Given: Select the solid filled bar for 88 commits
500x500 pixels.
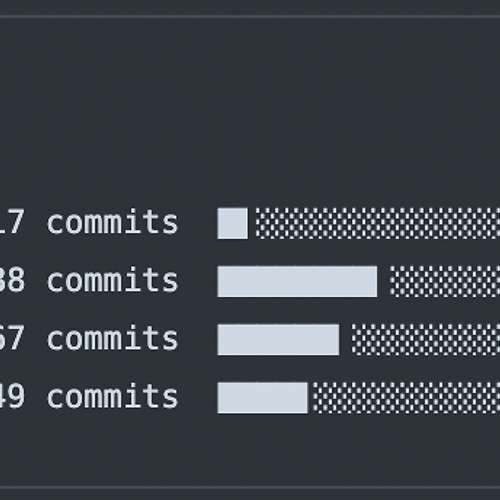Looking at the screenshot, I should (x=297, y=281).
